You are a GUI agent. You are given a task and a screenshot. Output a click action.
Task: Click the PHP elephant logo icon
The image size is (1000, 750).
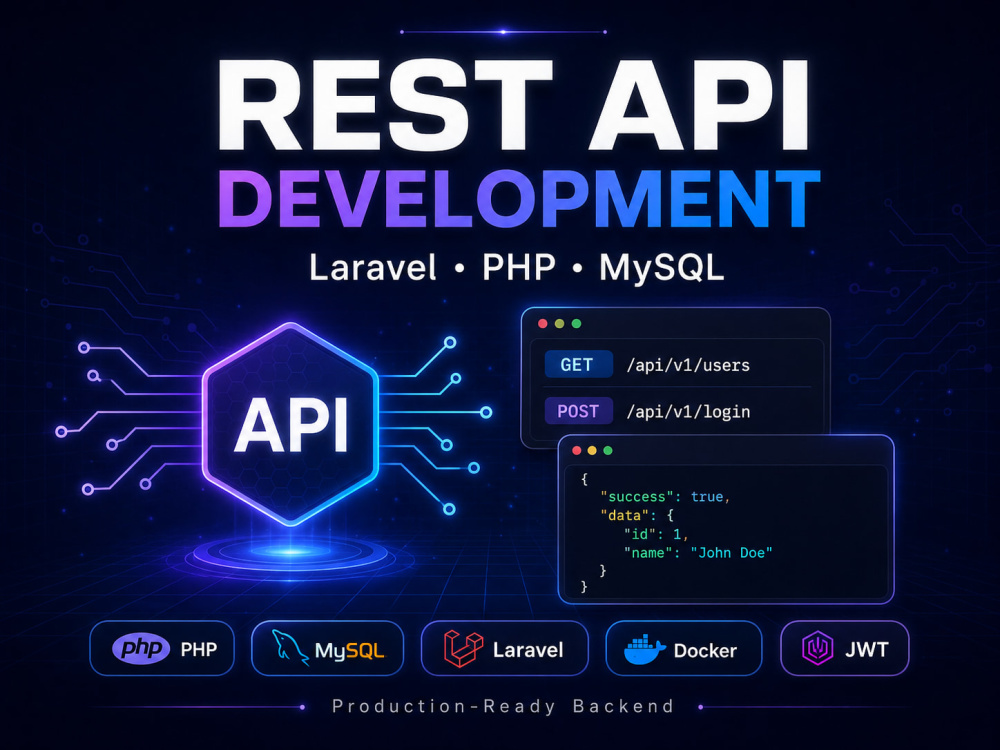[141, 649]
